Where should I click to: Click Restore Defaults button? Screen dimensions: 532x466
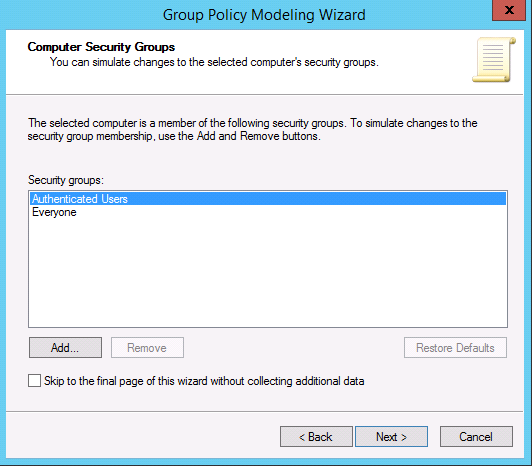coord(455,348)
